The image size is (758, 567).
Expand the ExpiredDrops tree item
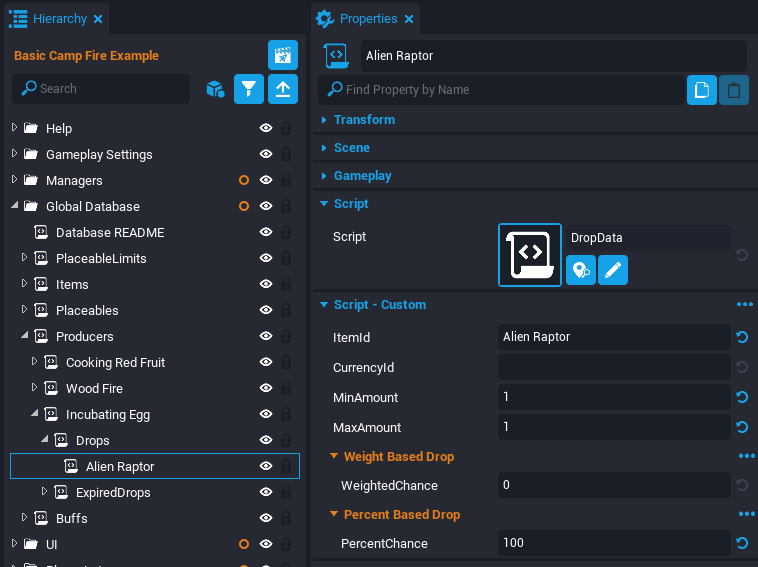click(x=44, y=492)
